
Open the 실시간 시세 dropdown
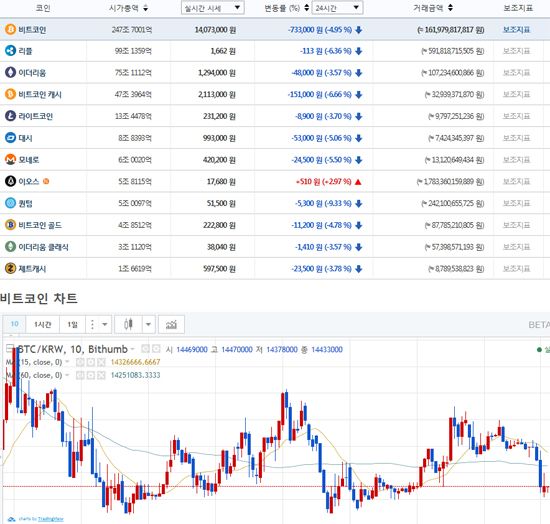point(213,8)
